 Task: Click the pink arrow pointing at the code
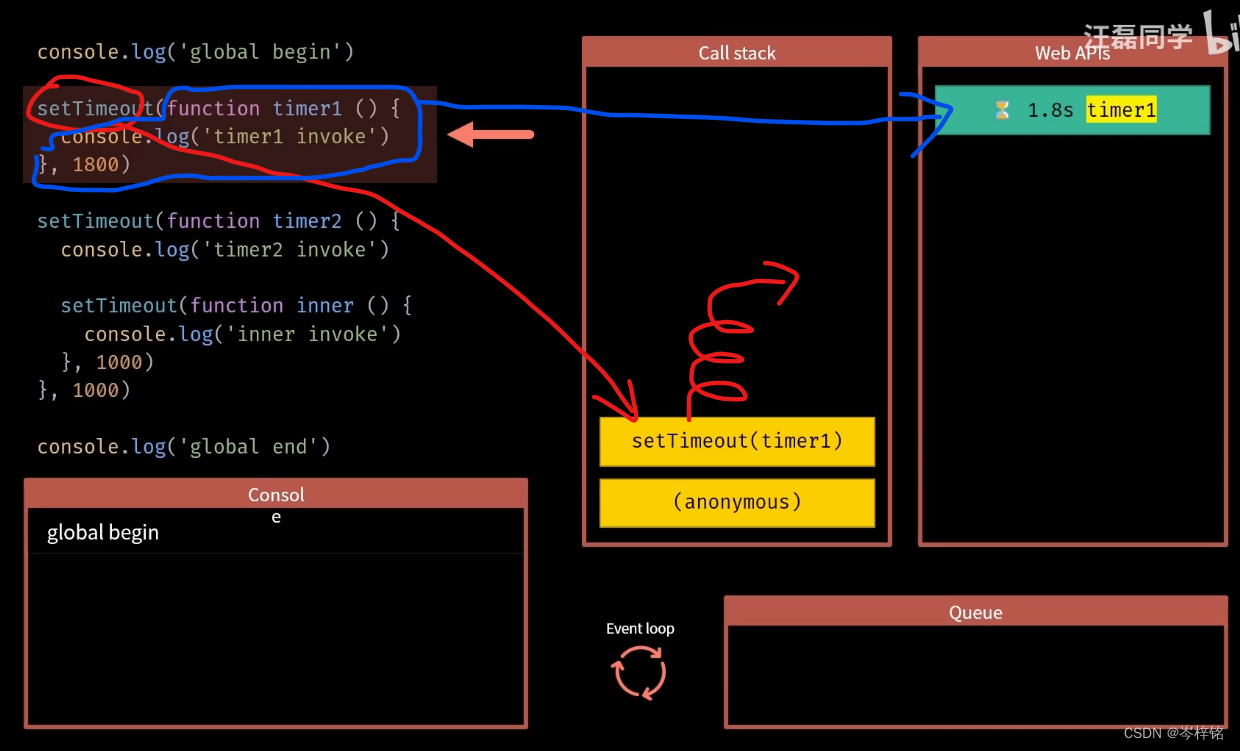(490, 134)
